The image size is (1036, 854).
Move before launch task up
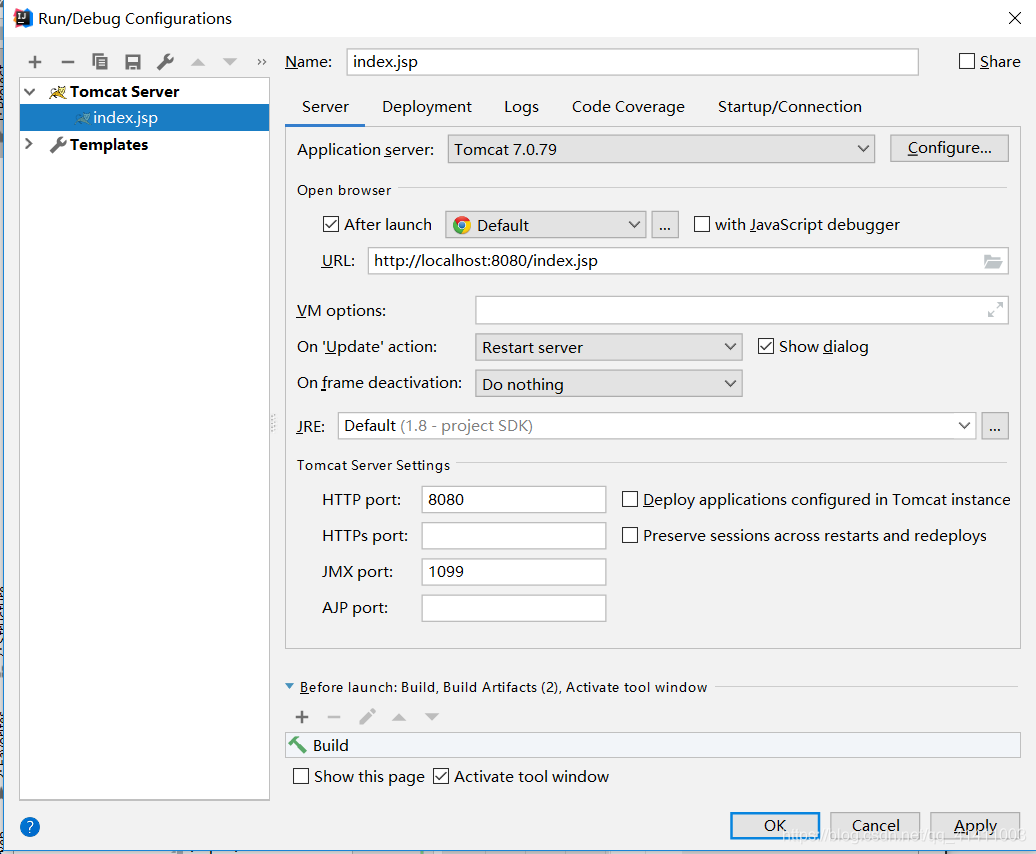click(399, 717)
